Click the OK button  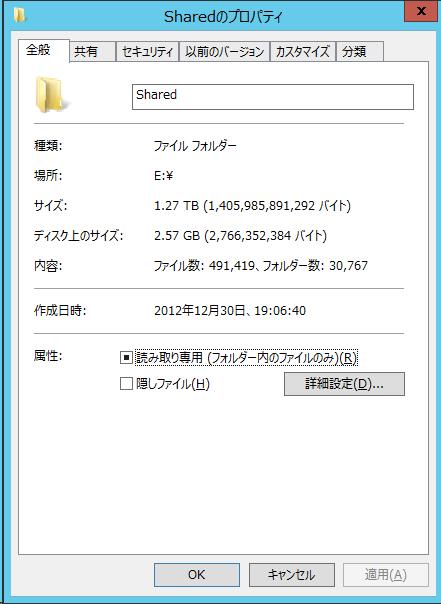pos(197,575)
